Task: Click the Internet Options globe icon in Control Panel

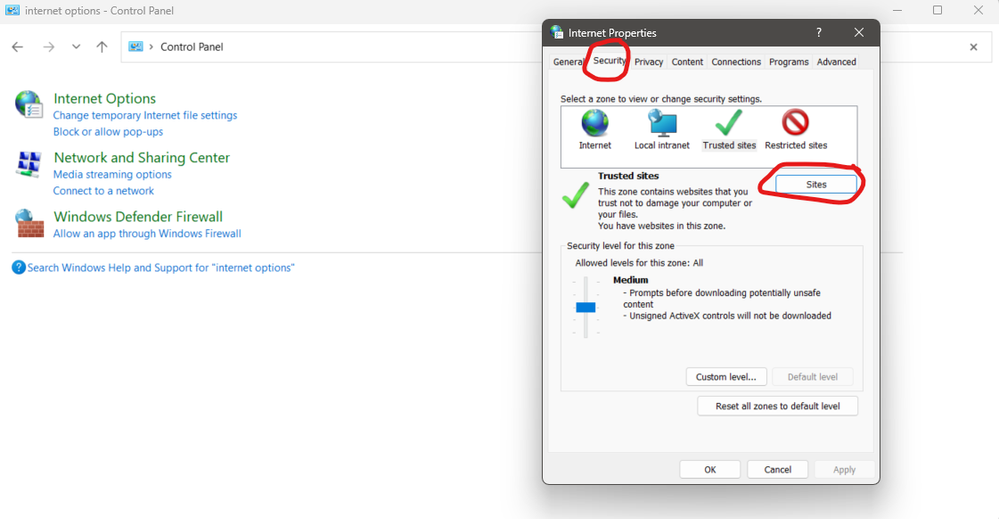Action: point(29,104)
